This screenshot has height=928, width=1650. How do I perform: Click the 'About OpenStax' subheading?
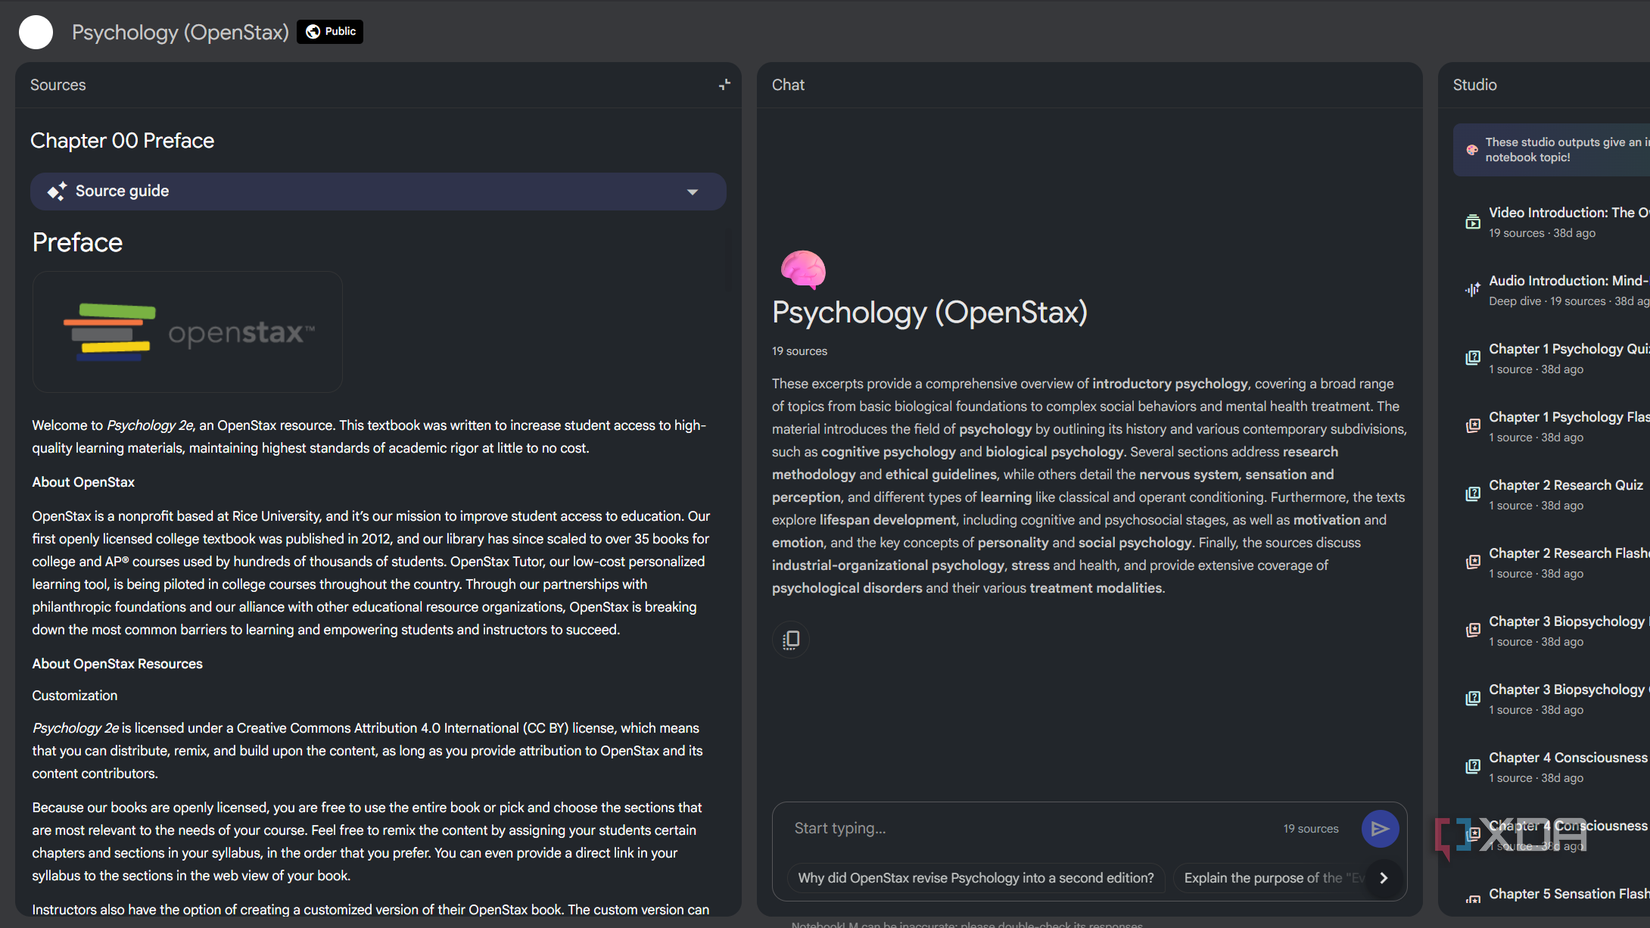pyautogui.click(x=83, y=482)
